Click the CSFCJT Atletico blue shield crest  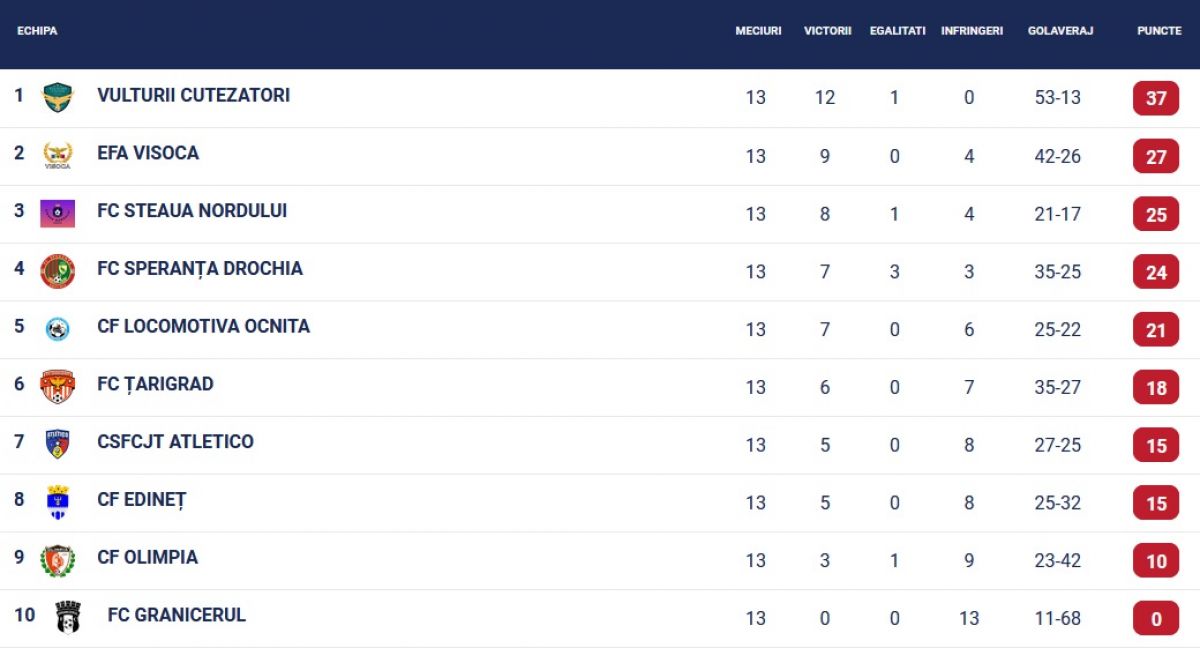[58, 444]
